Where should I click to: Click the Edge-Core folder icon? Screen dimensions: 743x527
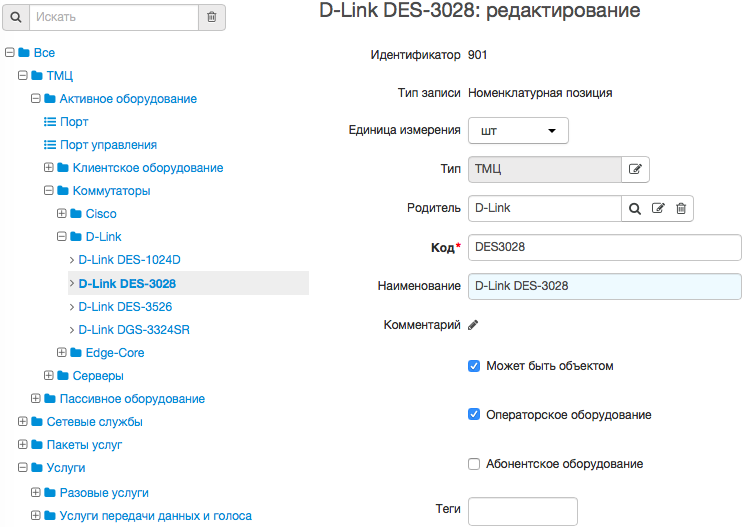coord(76,353)
